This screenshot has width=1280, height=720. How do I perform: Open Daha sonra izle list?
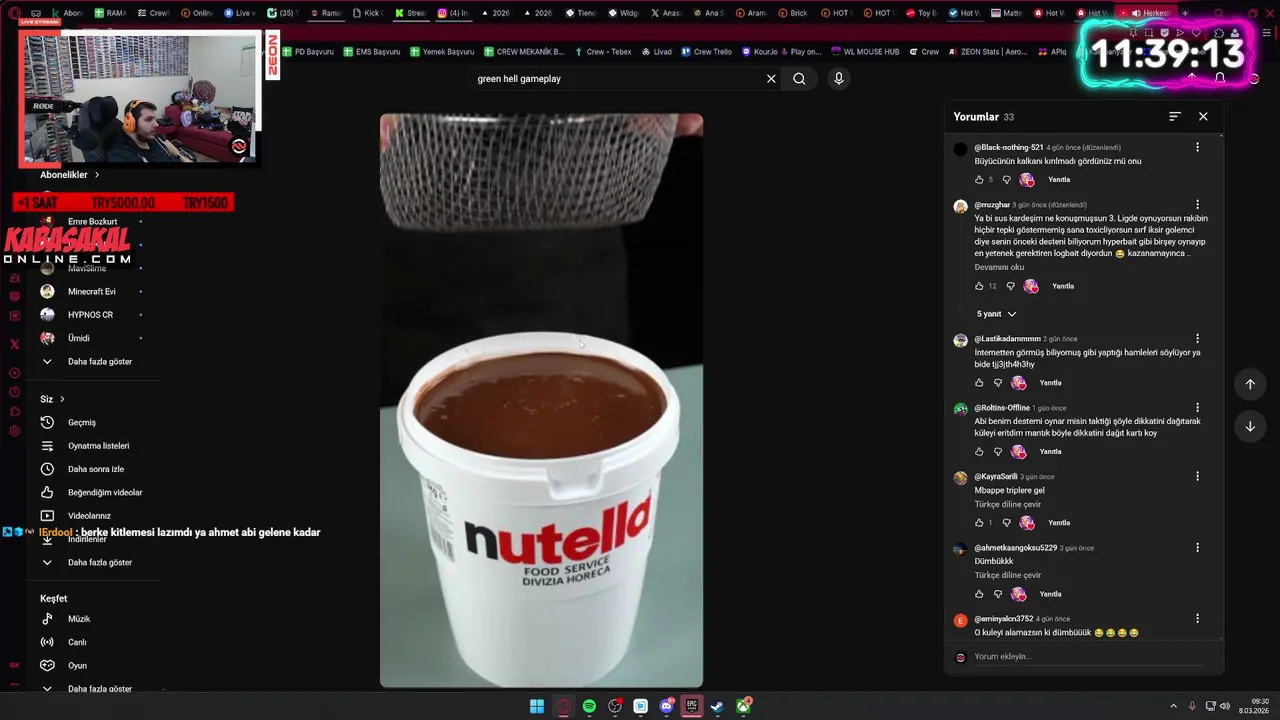(x=95, y=469)
